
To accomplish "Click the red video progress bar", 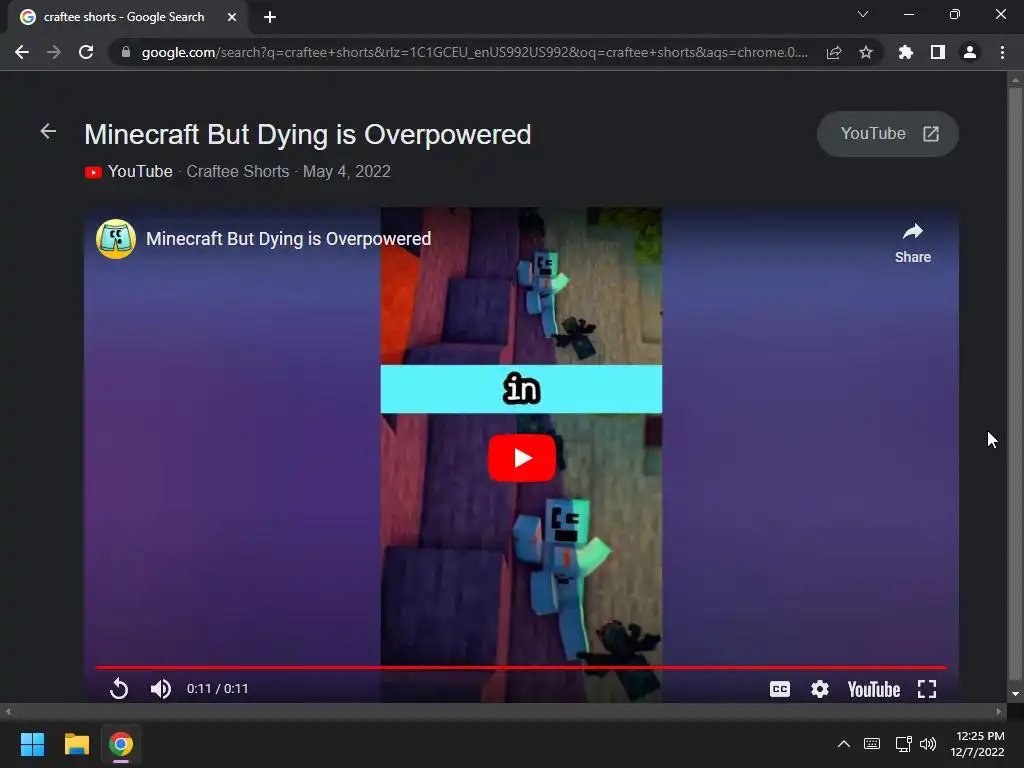I will pos(521,667).
